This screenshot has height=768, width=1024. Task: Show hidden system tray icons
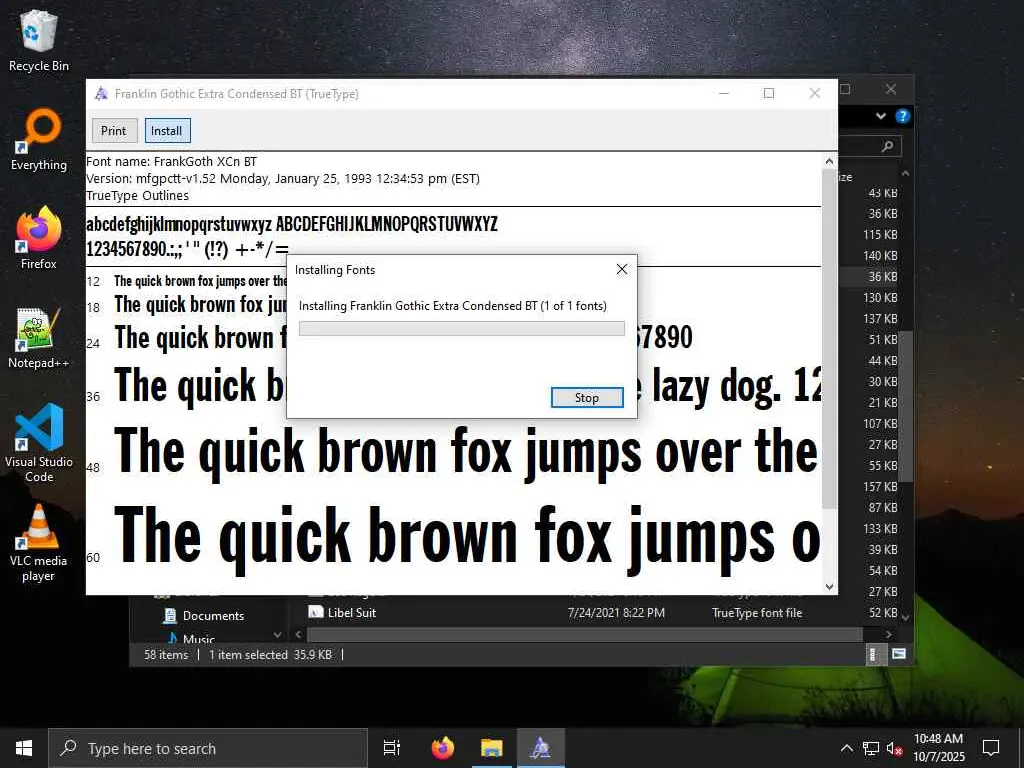(846, 748)
